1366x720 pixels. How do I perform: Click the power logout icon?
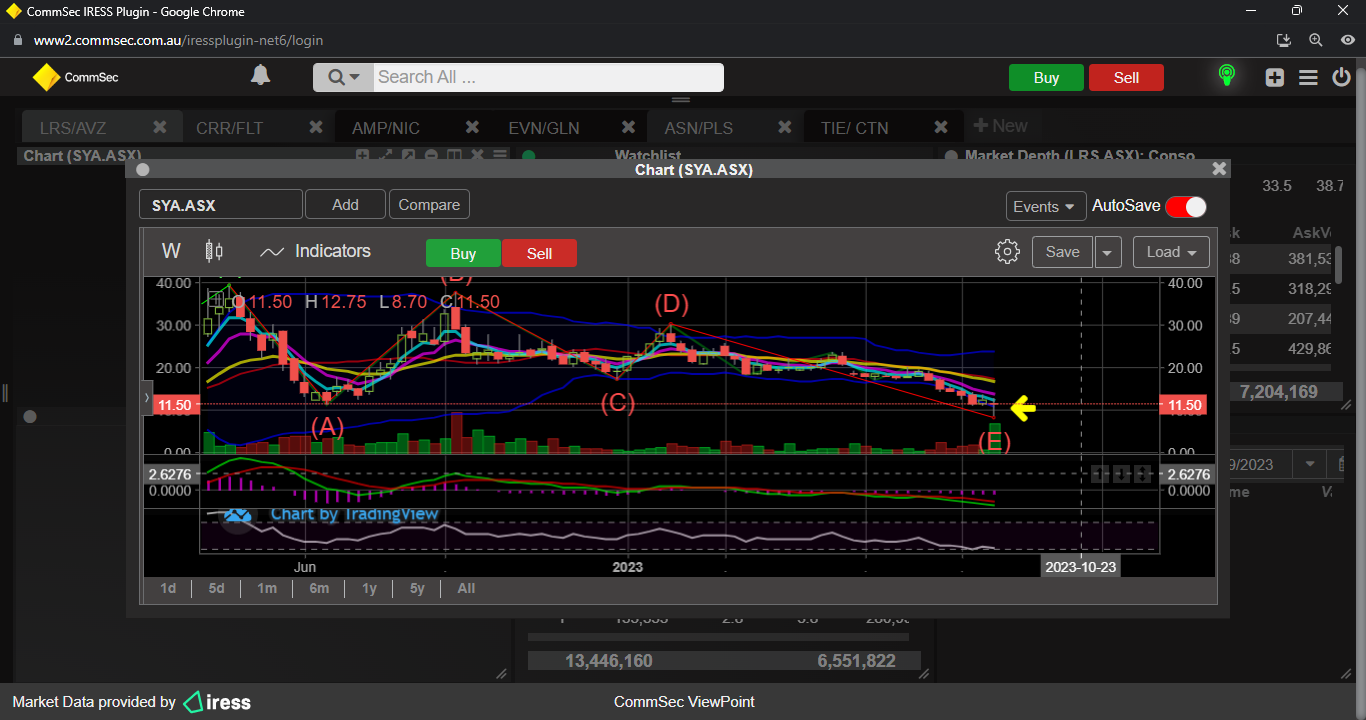[1341, 77]
